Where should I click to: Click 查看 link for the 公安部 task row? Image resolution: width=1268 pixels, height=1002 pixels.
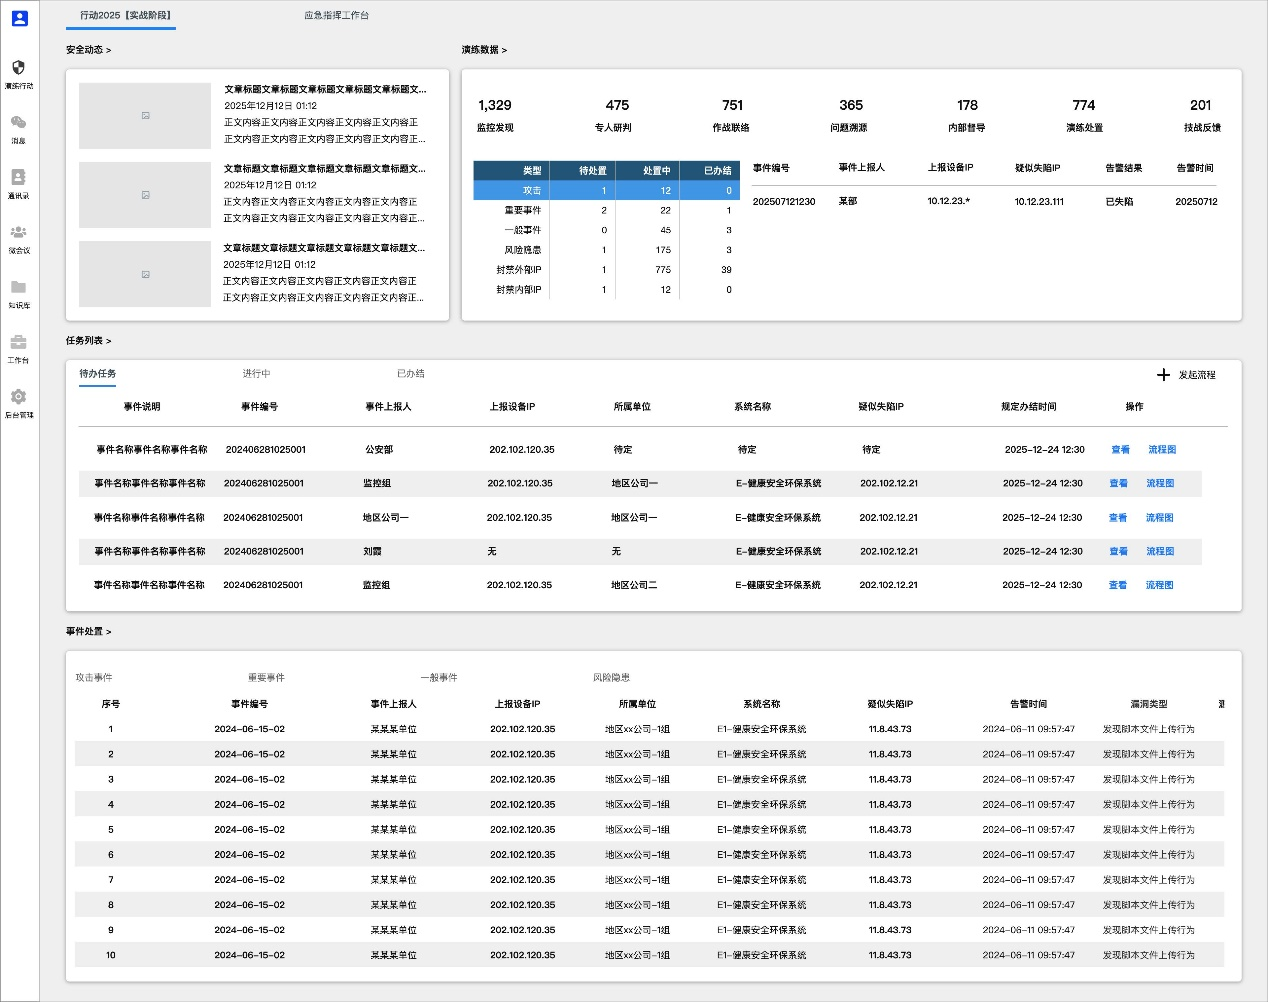click(1120, 450)
